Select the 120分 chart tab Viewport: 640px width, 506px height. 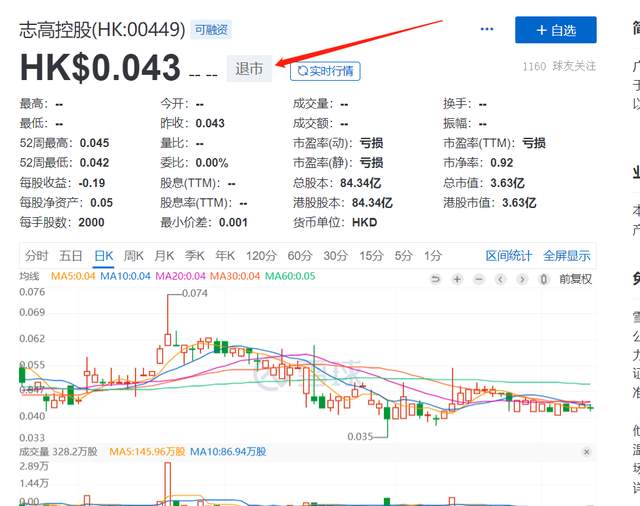point(261,256)
